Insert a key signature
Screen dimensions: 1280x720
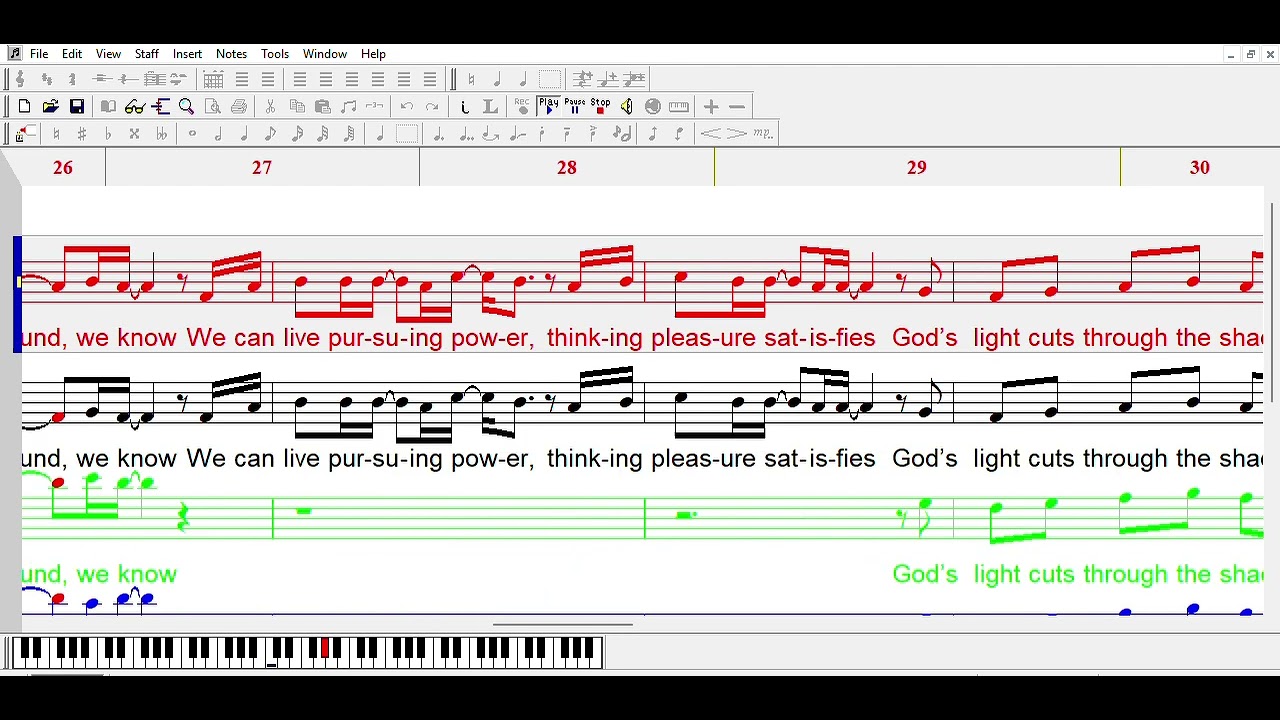(x=46, y=79)
